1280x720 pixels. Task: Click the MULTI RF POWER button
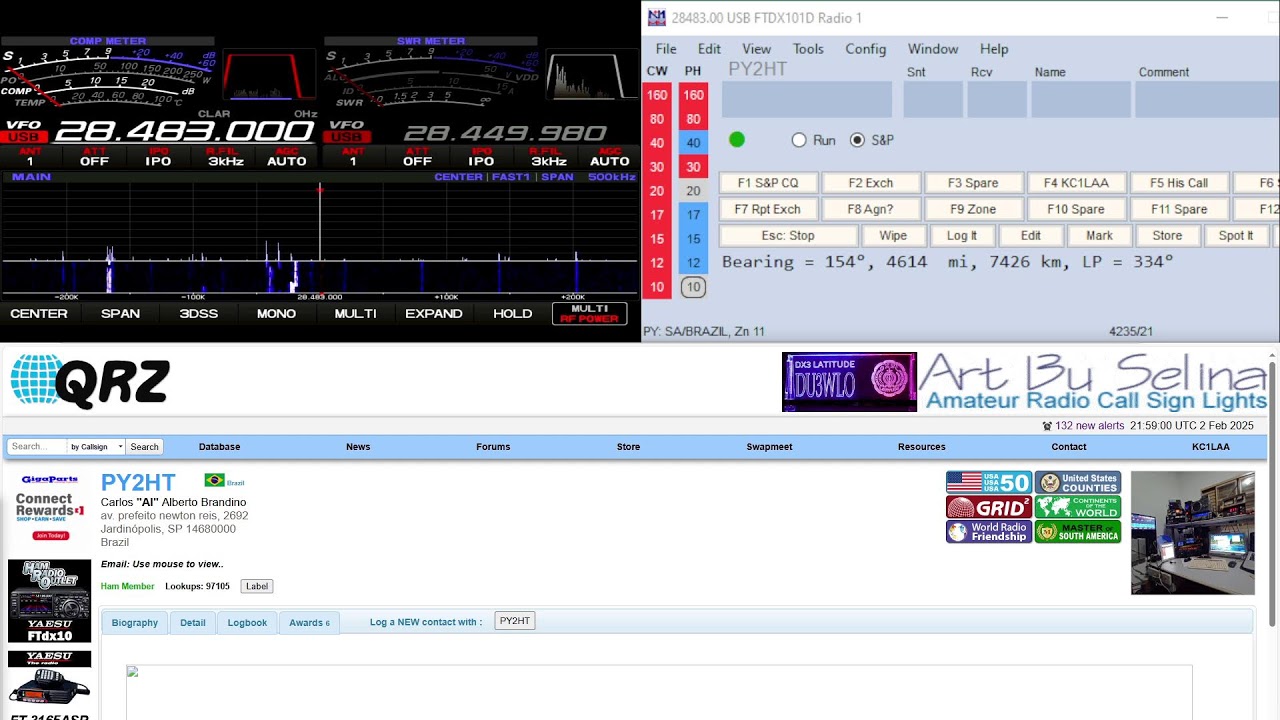[x=590, y=313]
